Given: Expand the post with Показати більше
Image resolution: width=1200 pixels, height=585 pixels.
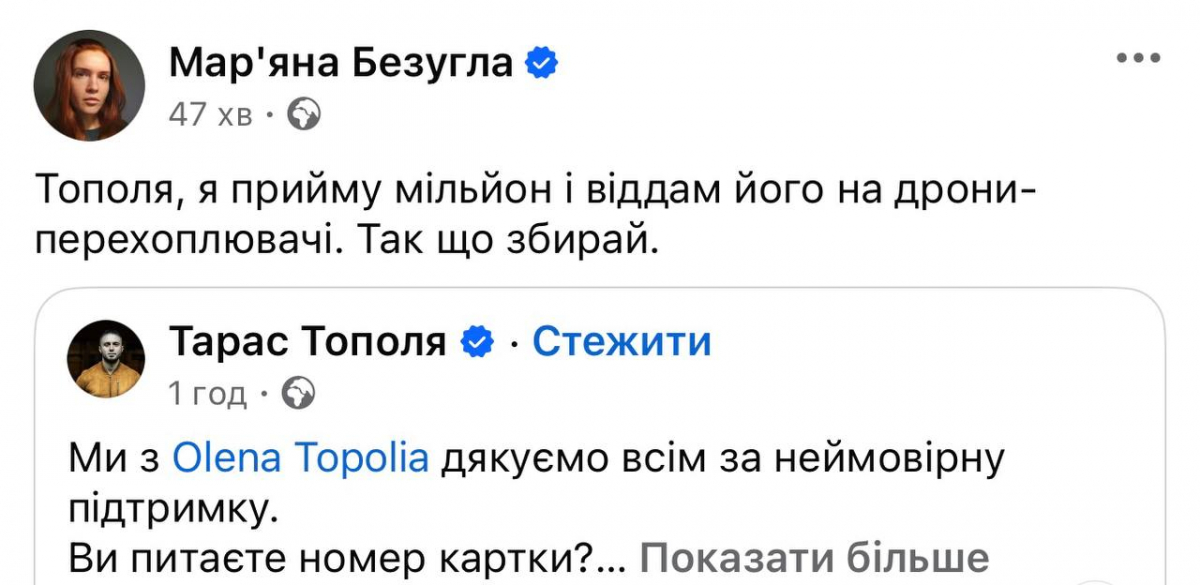Looking at the screenshot, I should (814, 558).
